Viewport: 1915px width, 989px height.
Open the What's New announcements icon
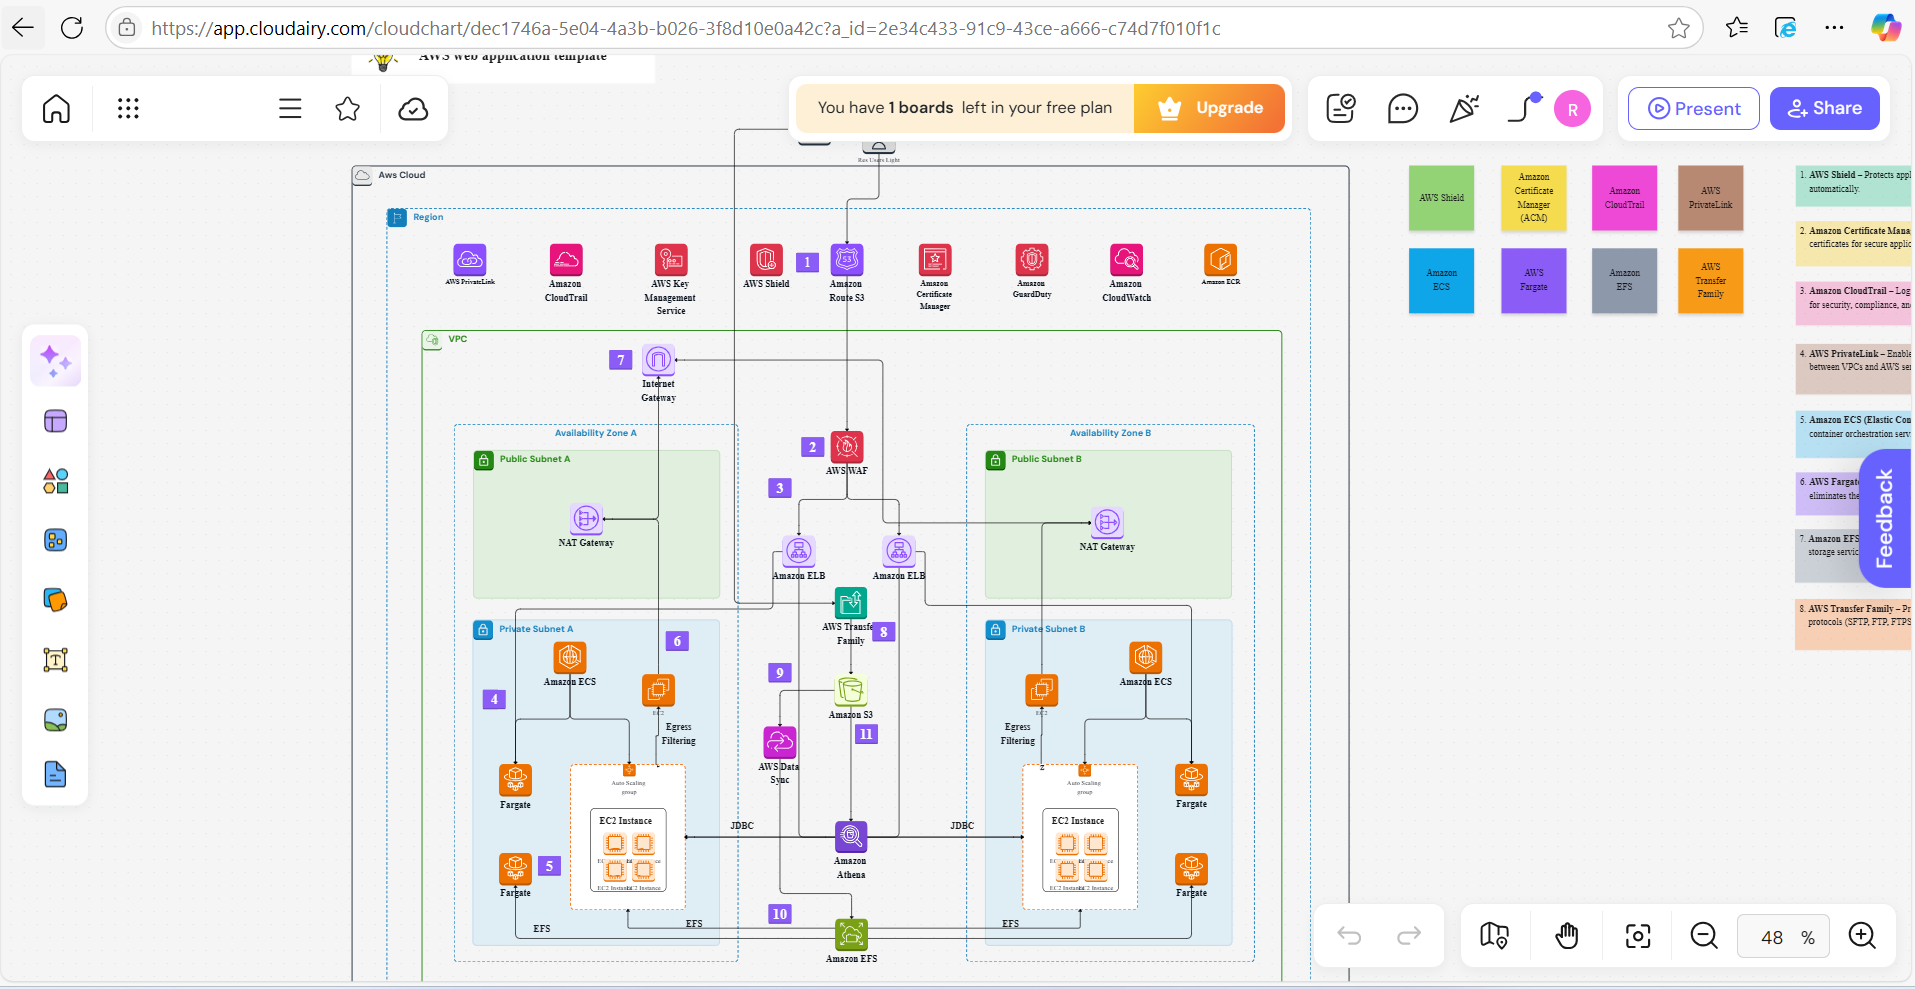pyautogui.click(x=1463, y=108)
